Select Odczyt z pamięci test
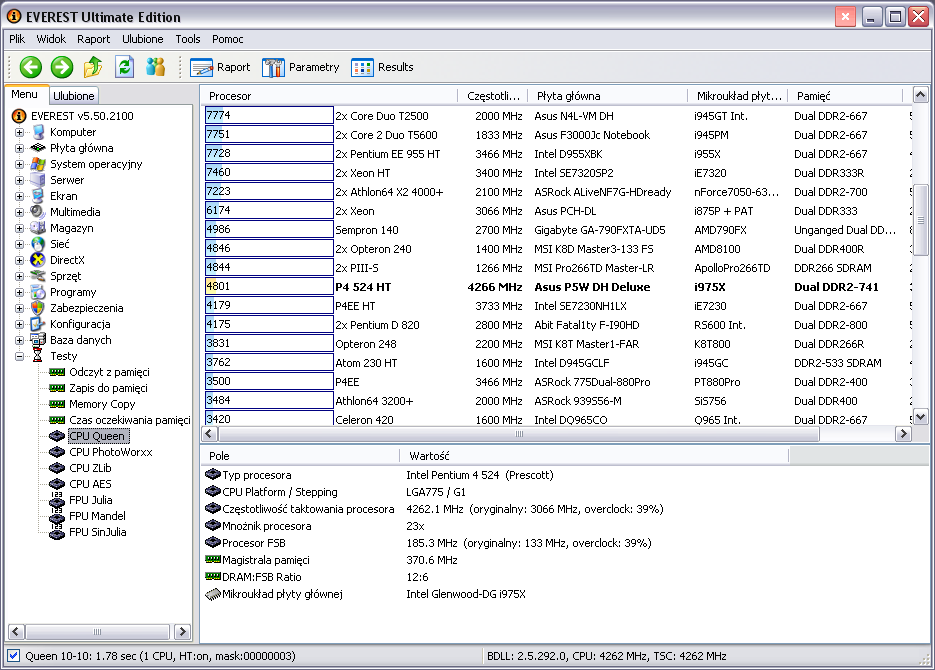This screenshot has width=935, height=670. (x=108, y=372)
